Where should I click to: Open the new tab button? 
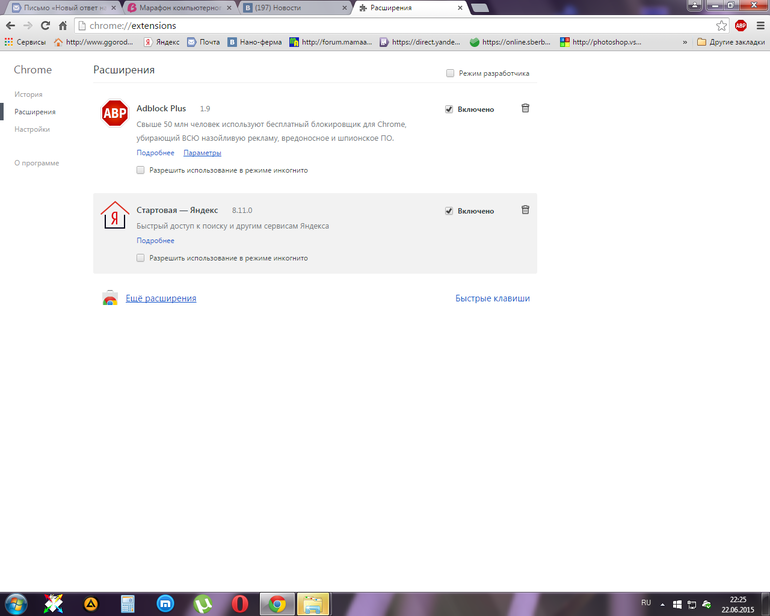click(480, 8)
